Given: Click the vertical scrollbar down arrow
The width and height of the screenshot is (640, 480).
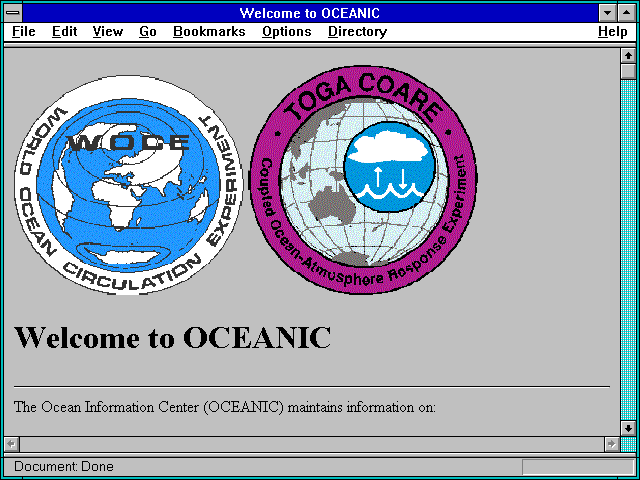Looking at the screenshot, I should click(x=628, y=428).
